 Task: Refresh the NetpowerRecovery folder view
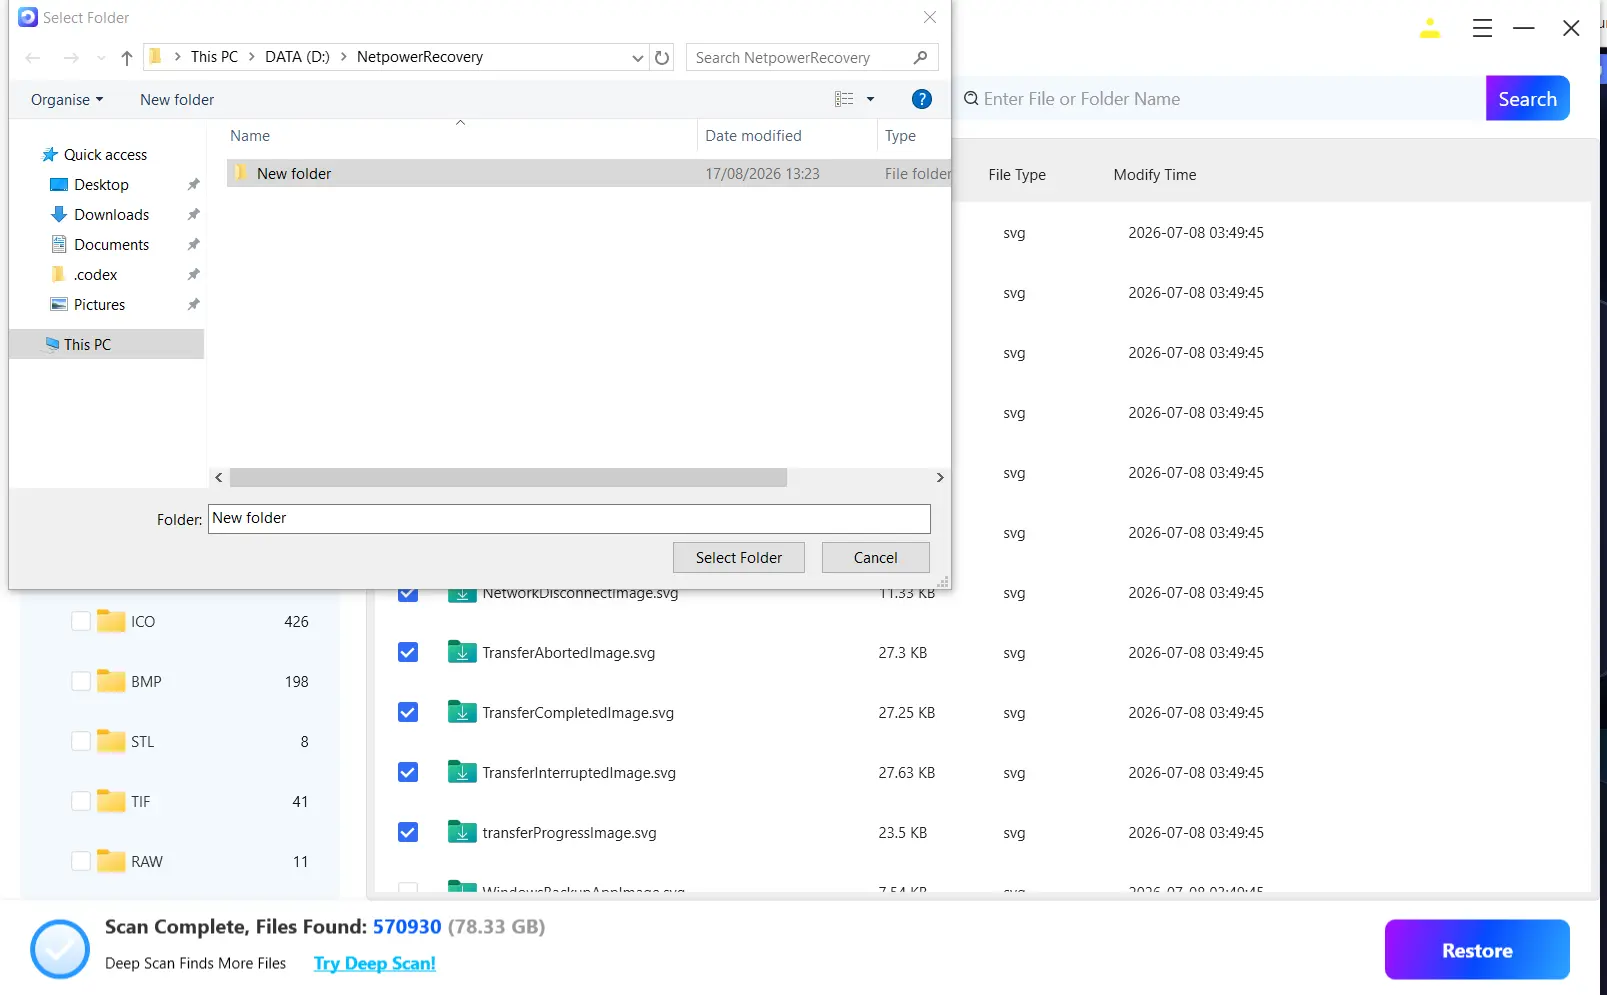point(662,58)
